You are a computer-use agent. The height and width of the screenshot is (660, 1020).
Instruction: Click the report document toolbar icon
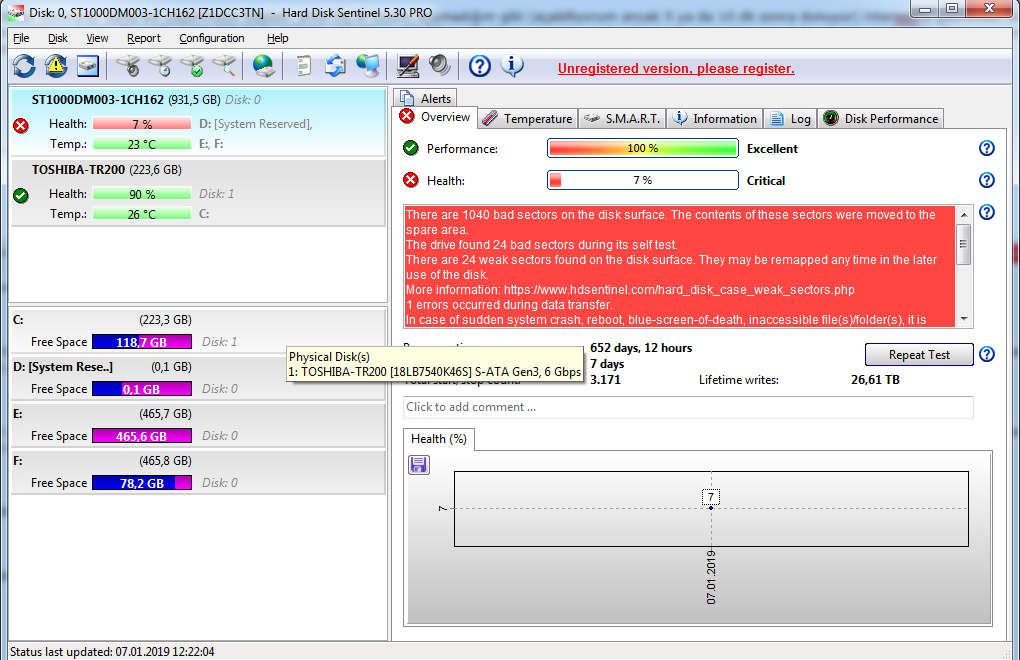[303, 66]
